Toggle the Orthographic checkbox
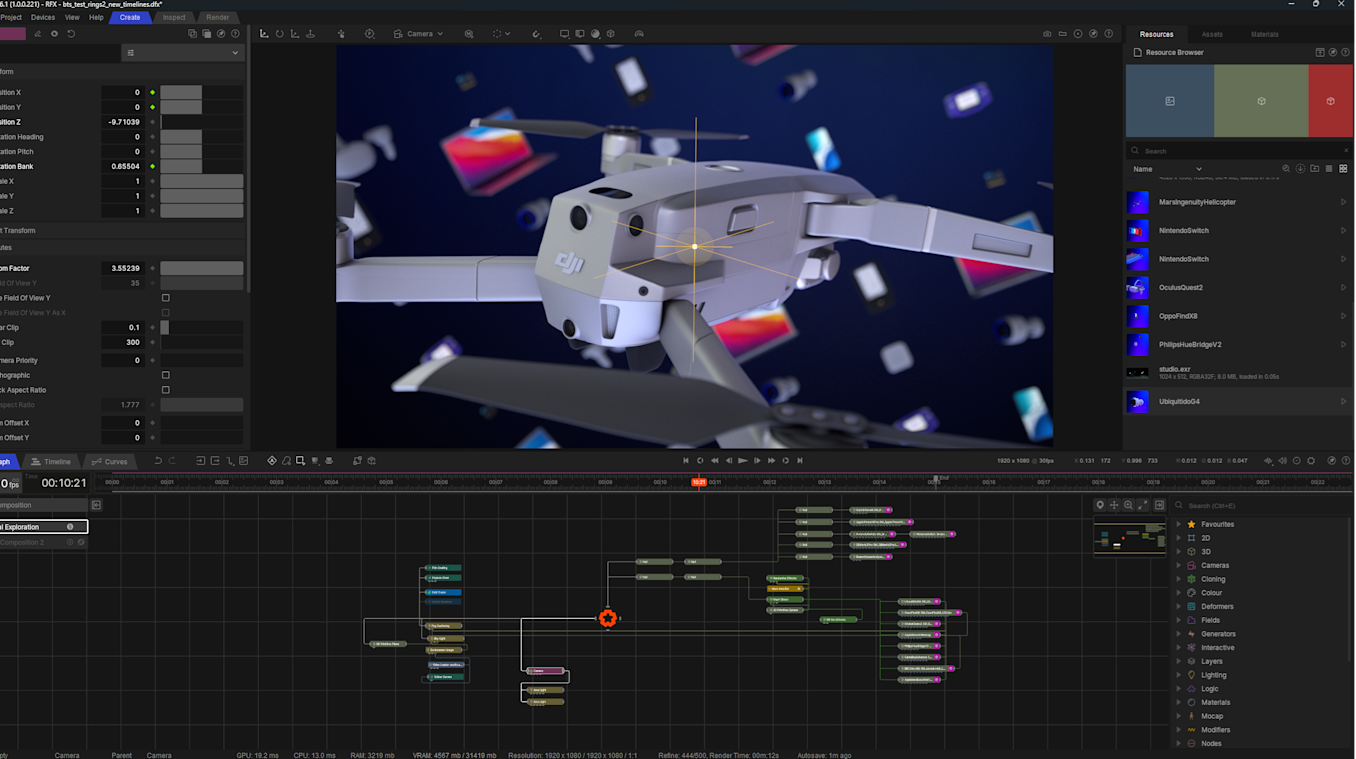Screen dimensions: 1356x759 click(166, 375)
